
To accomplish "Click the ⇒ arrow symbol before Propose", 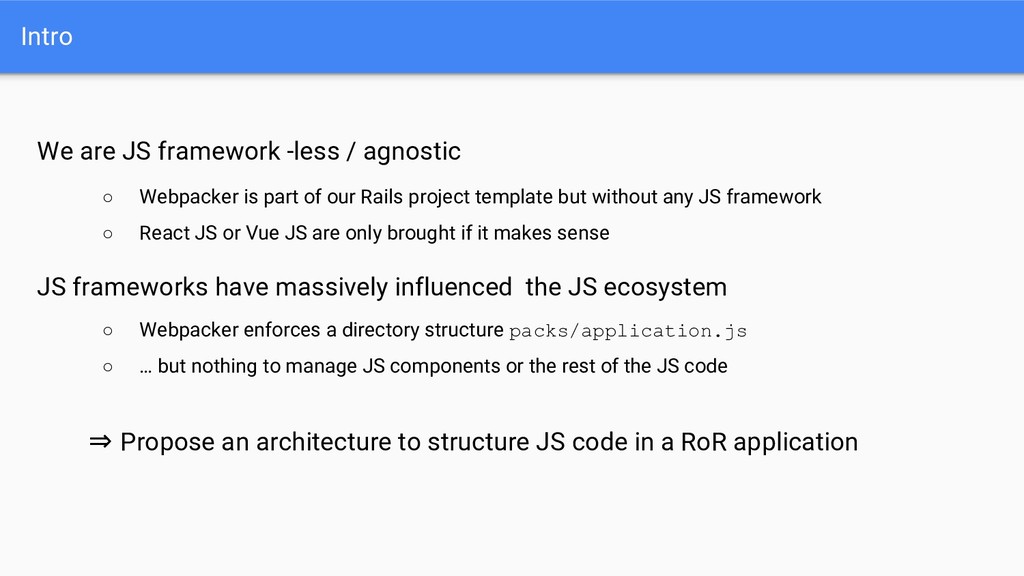I will [x=100, y=442].
